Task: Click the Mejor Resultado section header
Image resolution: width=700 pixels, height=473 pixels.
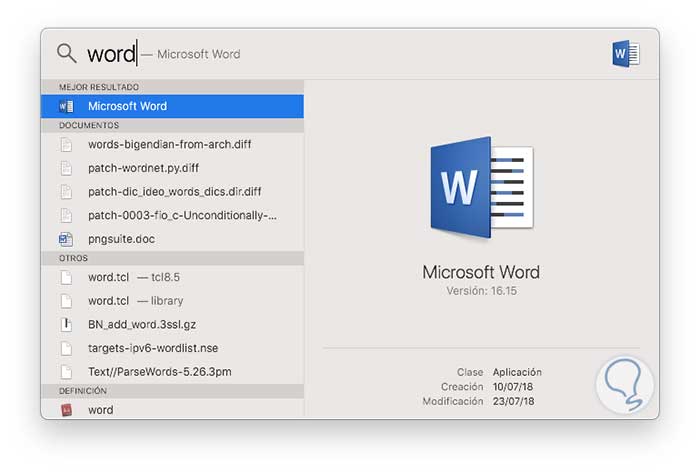Action: pyautogui.click(x=172, y=87)
